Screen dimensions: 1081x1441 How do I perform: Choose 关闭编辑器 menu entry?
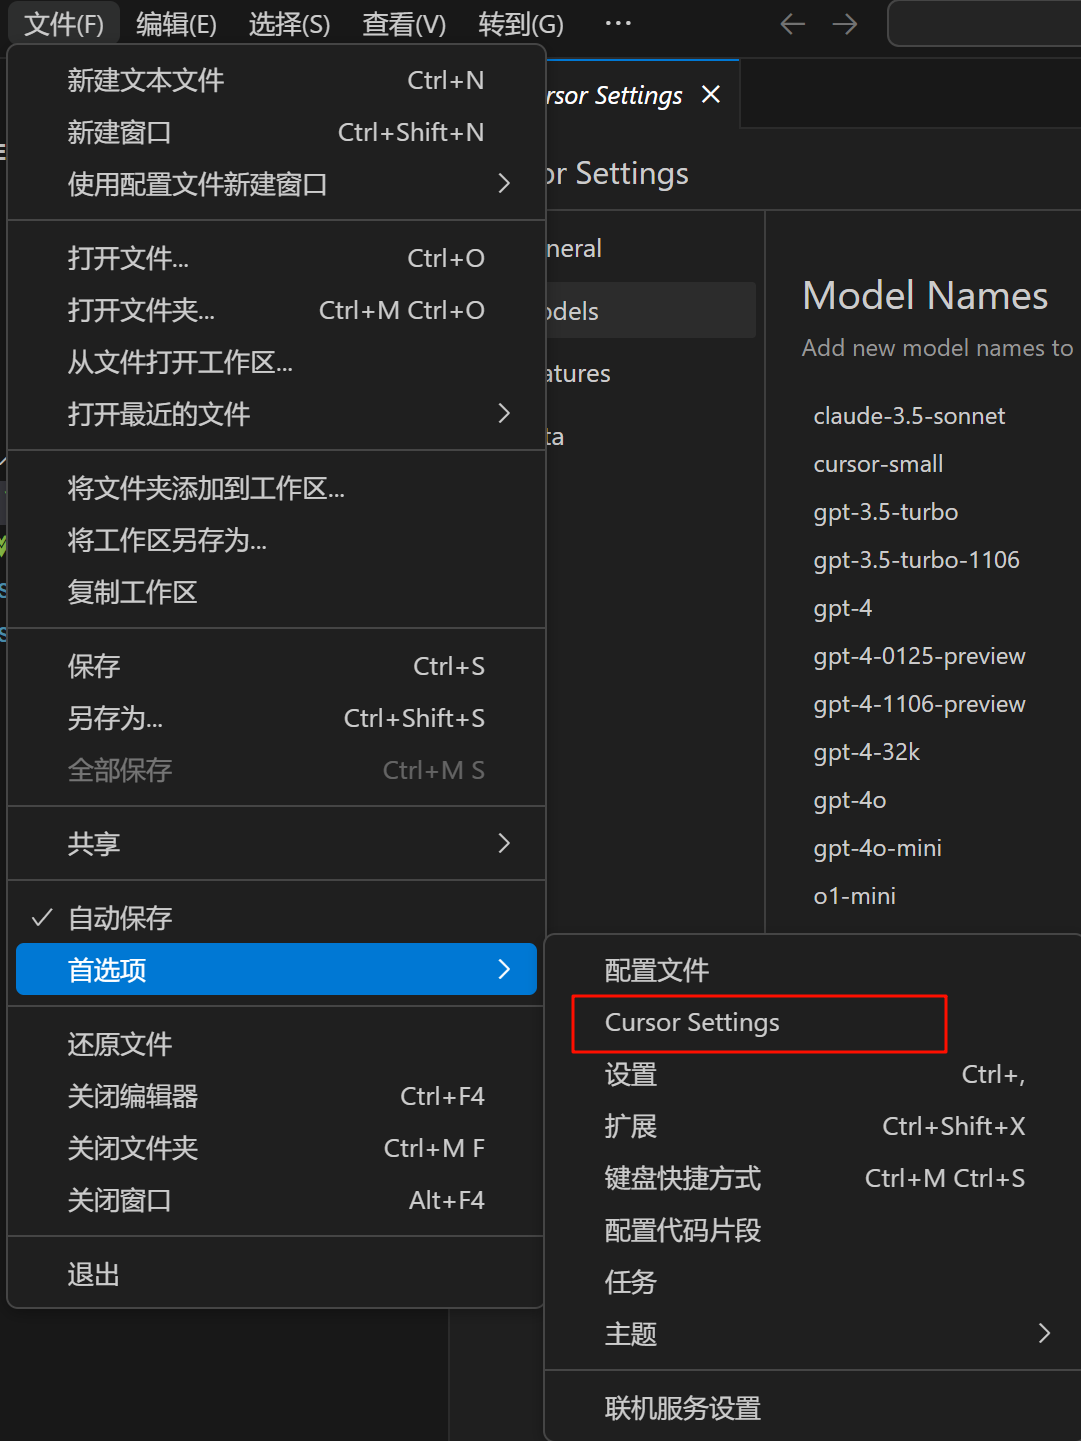tap(276, 1096)
